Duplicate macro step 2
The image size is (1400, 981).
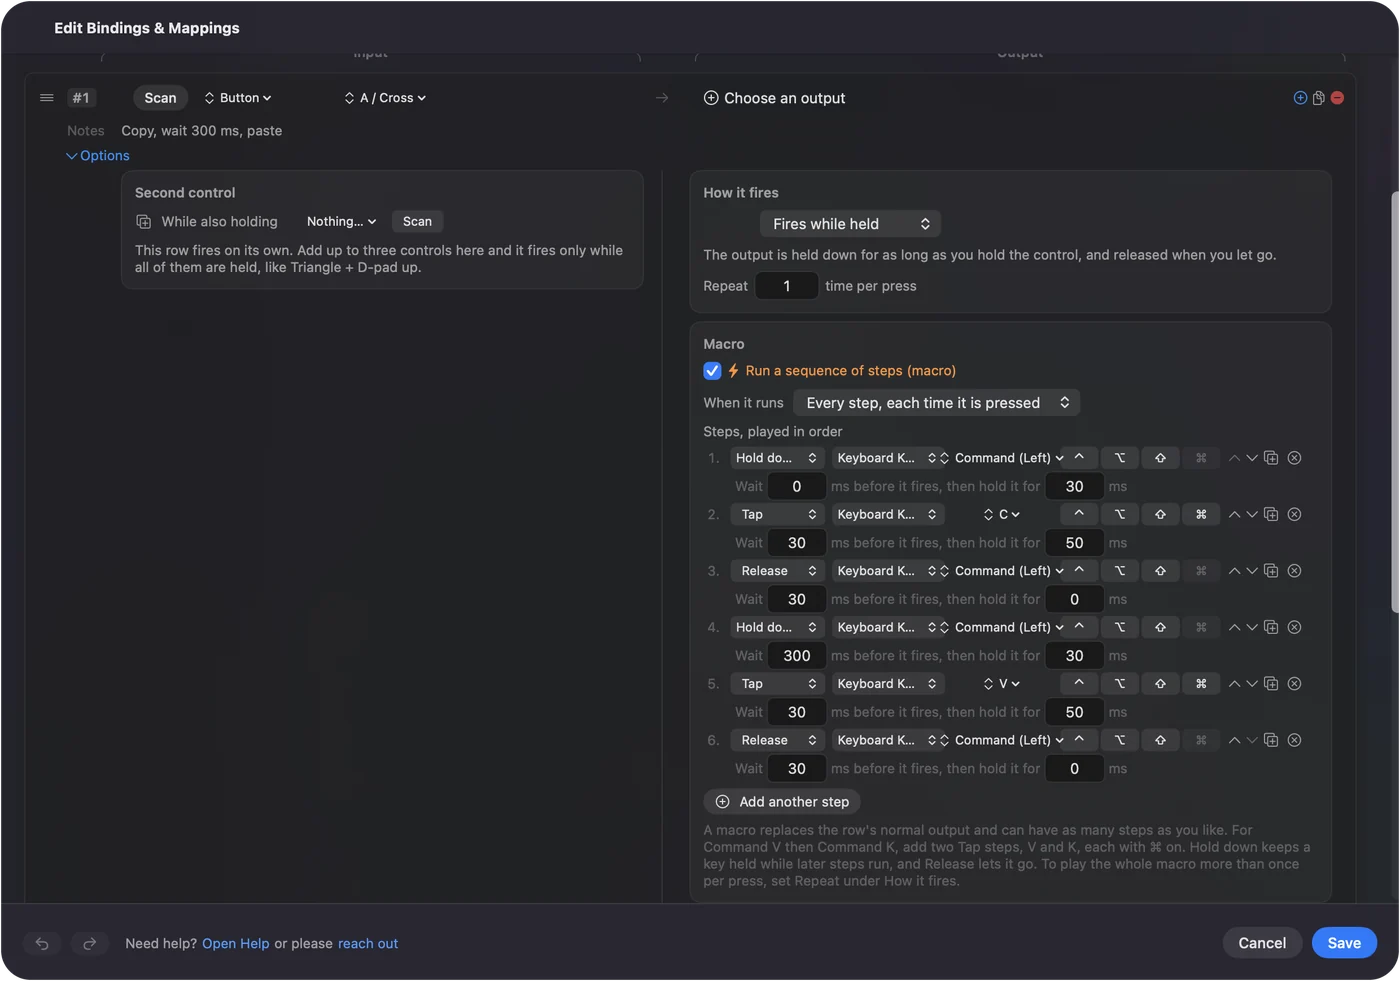[1271, 514]
